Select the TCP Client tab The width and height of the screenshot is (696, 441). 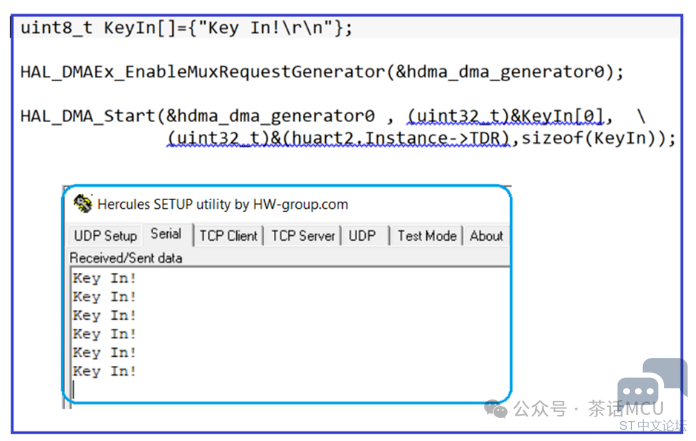point(228,236)
